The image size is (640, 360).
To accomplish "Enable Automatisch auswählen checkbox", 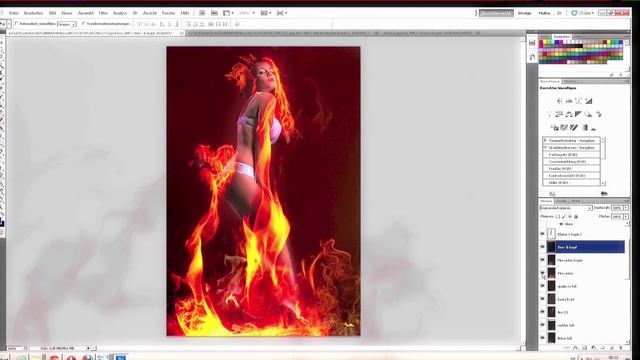I will [x=16, y=24].
